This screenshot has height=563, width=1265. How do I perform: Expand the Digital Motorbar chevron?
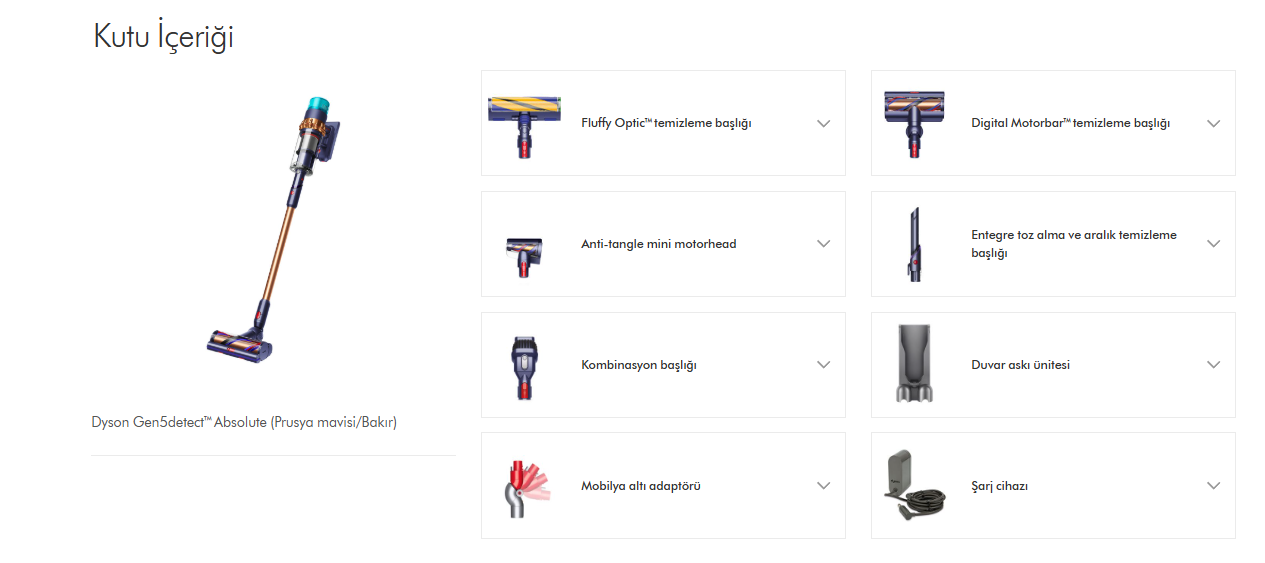click(1214, 124)
